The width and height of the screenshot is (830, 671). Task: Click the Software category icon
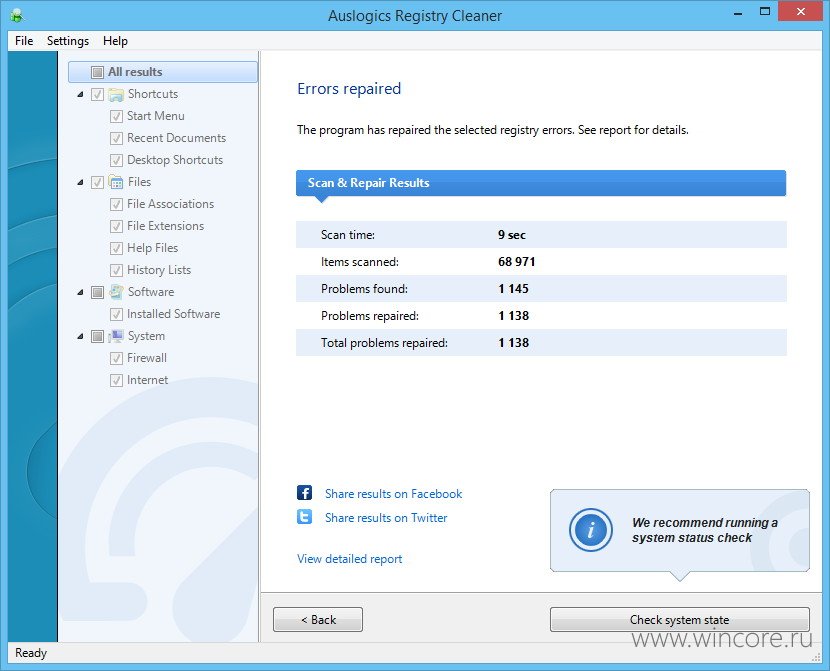pos(116,292)
